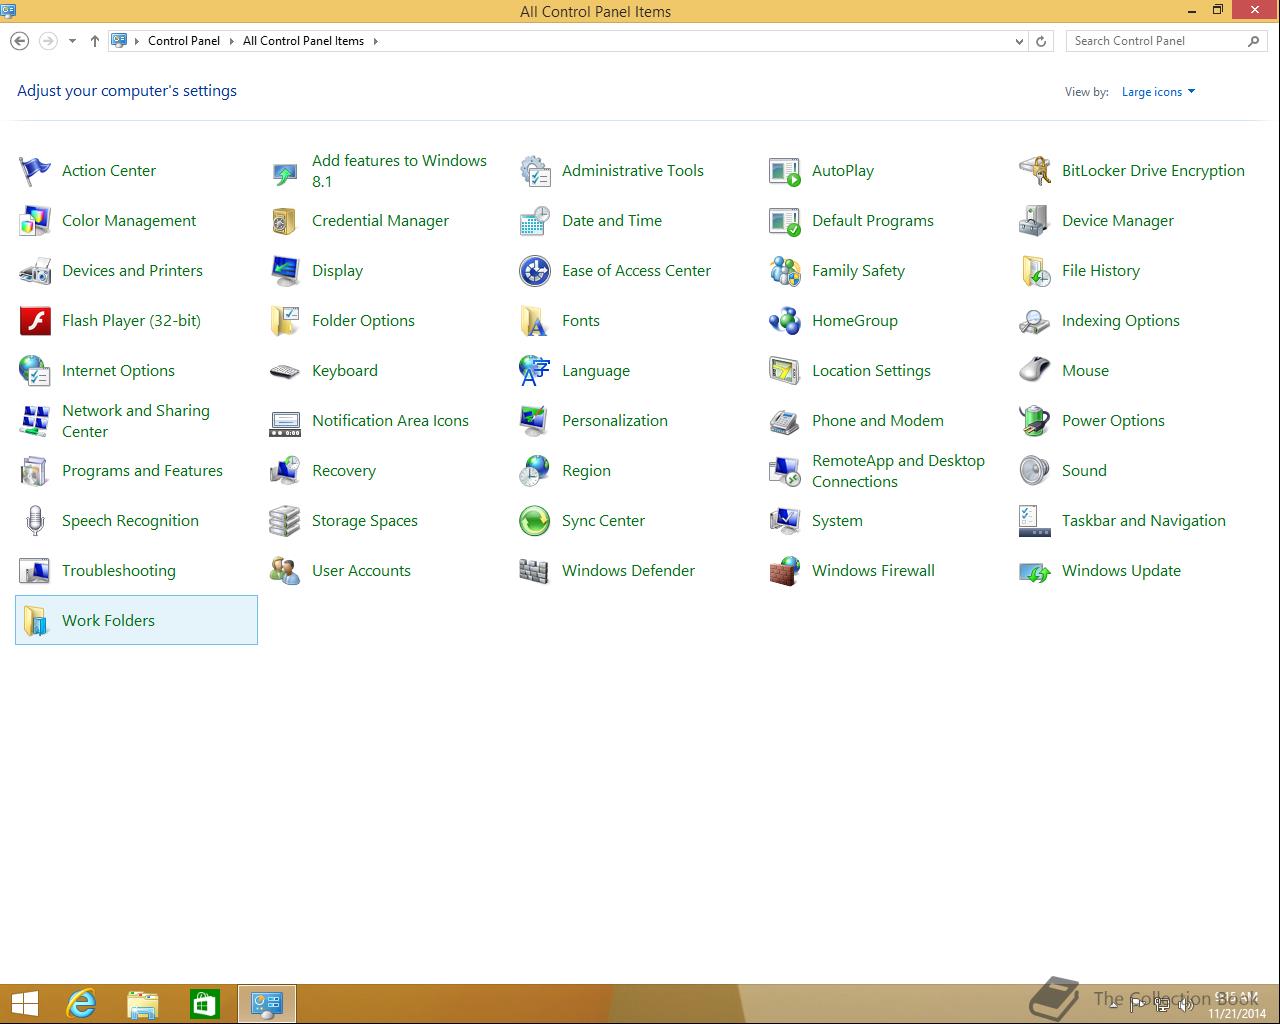
Task: Open the Region link
Action: pyautogui.click(x=586, y=471)
